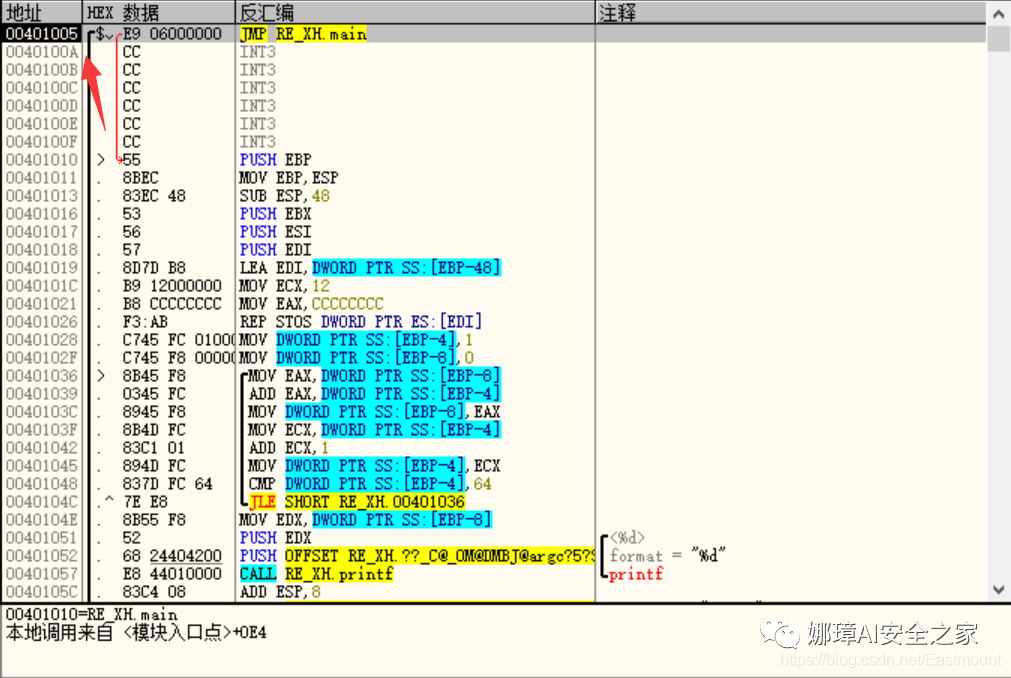Select the PUSH EBP instruction

click(275, 160)
